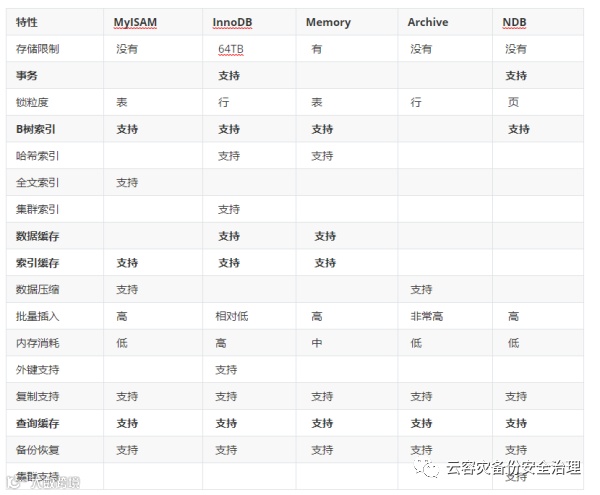Click the 事务 row label
This screenshot has height=495, width=600.
point(26,76)
